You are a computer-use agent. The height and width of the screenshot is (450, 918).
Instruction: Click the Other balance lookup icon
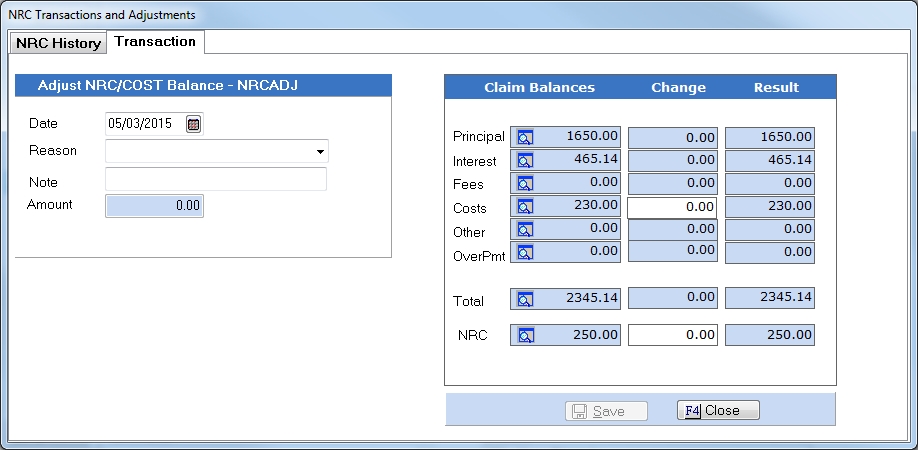click(x=526, y=230)
